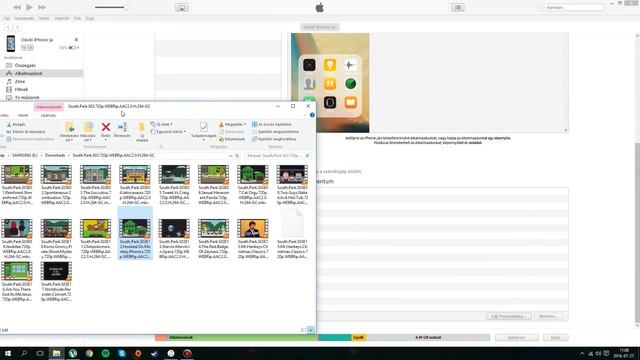Open taskbar search magnifier
Viewport: 640px width, 360px height.
click(24, 353)
